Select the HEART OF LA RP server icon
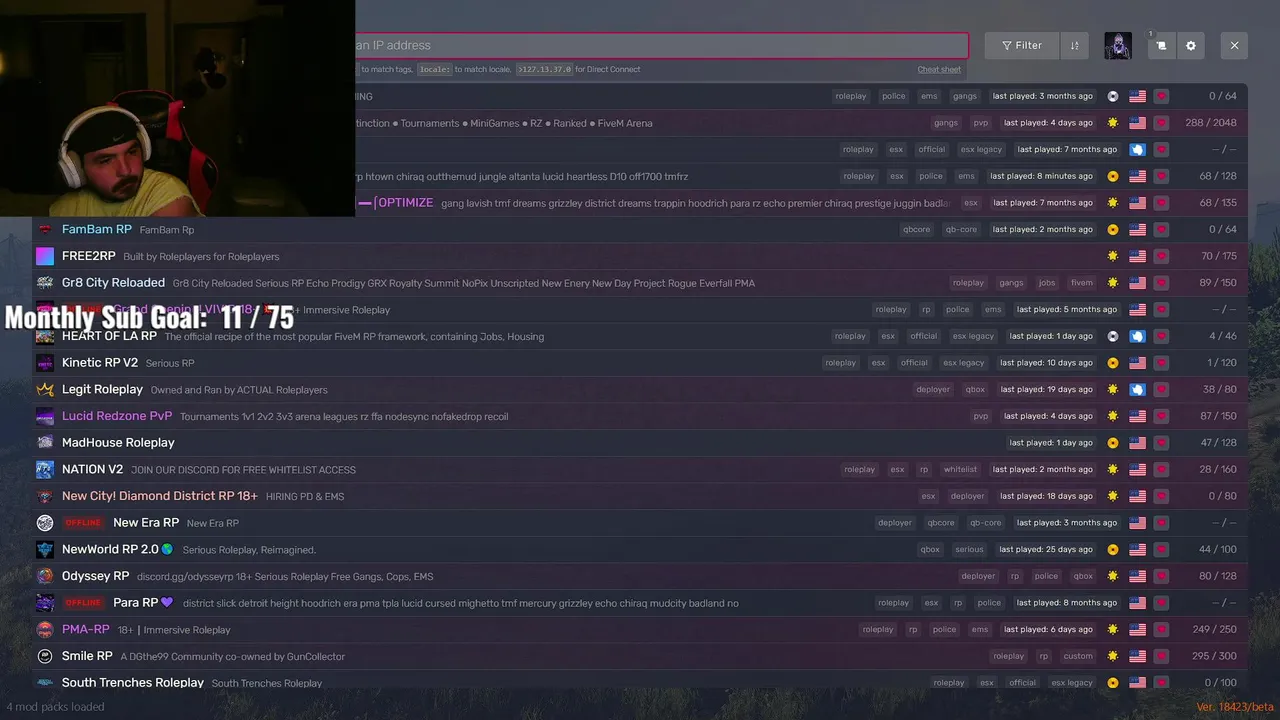The image size is (1280, 720). 45,336
